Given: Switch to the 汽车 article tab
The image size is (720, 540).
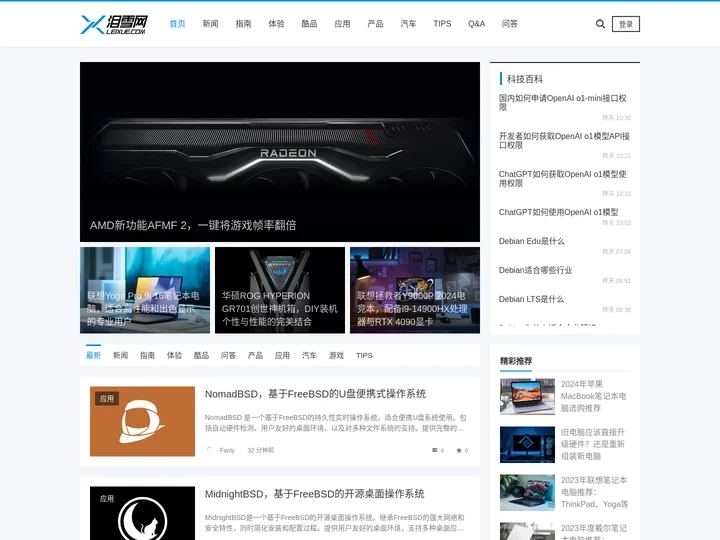Looking at the screenshot, I should (309, 355).
